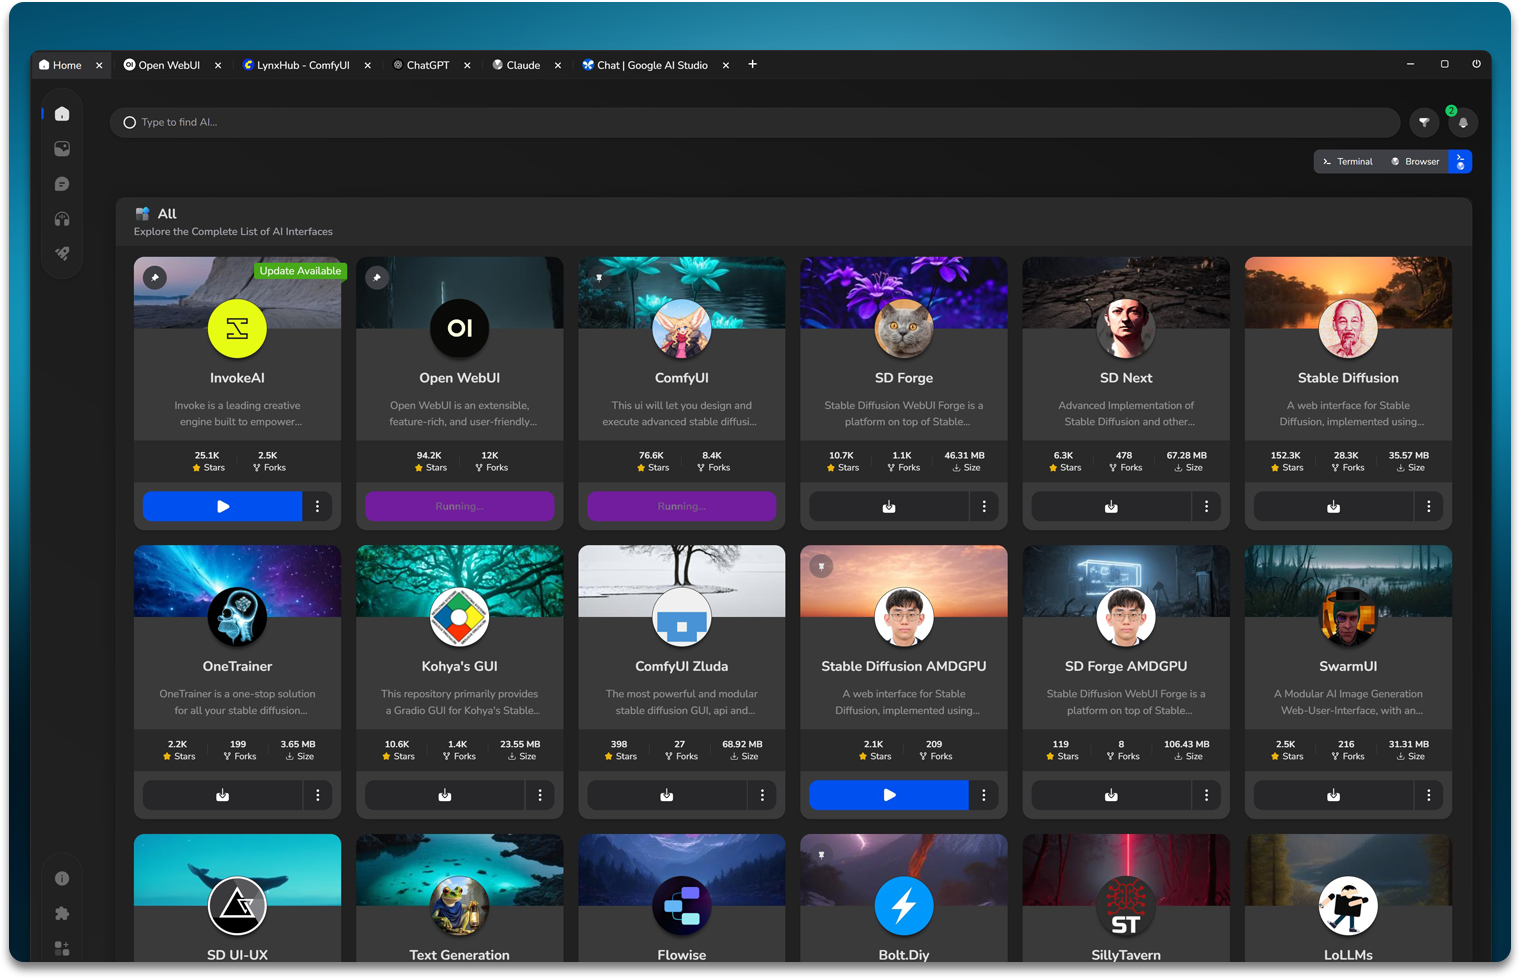Viewport: 1520px width, 978px height.
Task: Click the Bolt.Diy lightning avatar
Action: (904, 906)
